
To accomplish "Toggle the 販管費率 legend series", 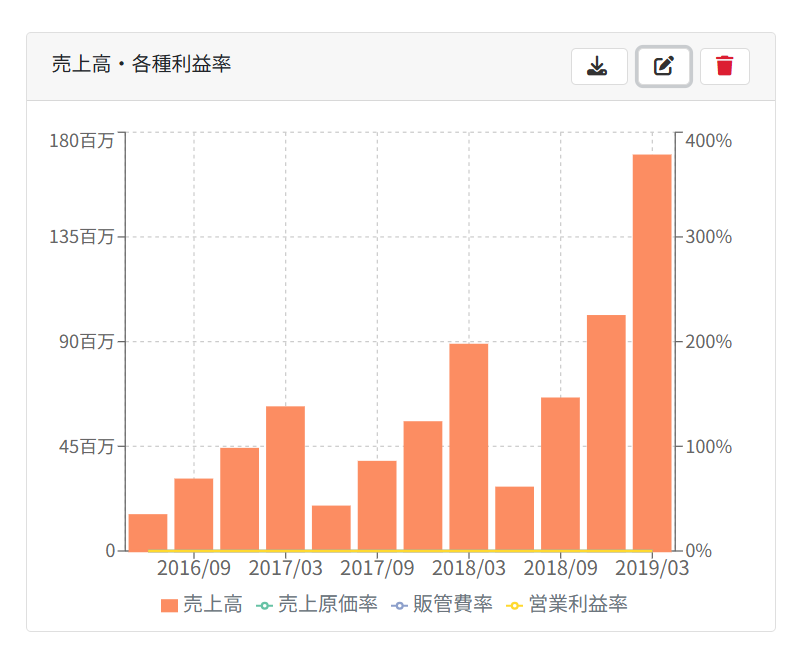I will pyautogui.click(x=442, y=605).
